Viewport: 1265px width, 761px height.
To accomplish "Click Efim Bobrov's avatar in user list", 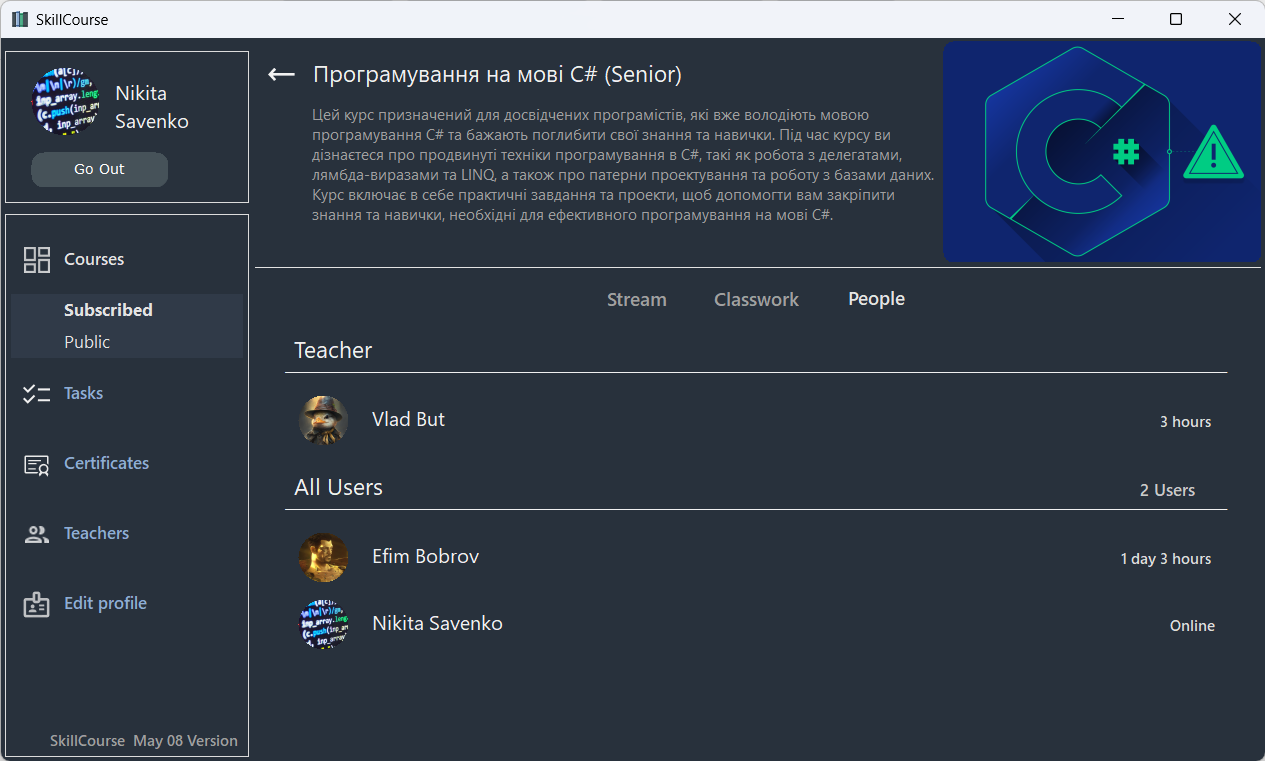I will click(324, 557).
